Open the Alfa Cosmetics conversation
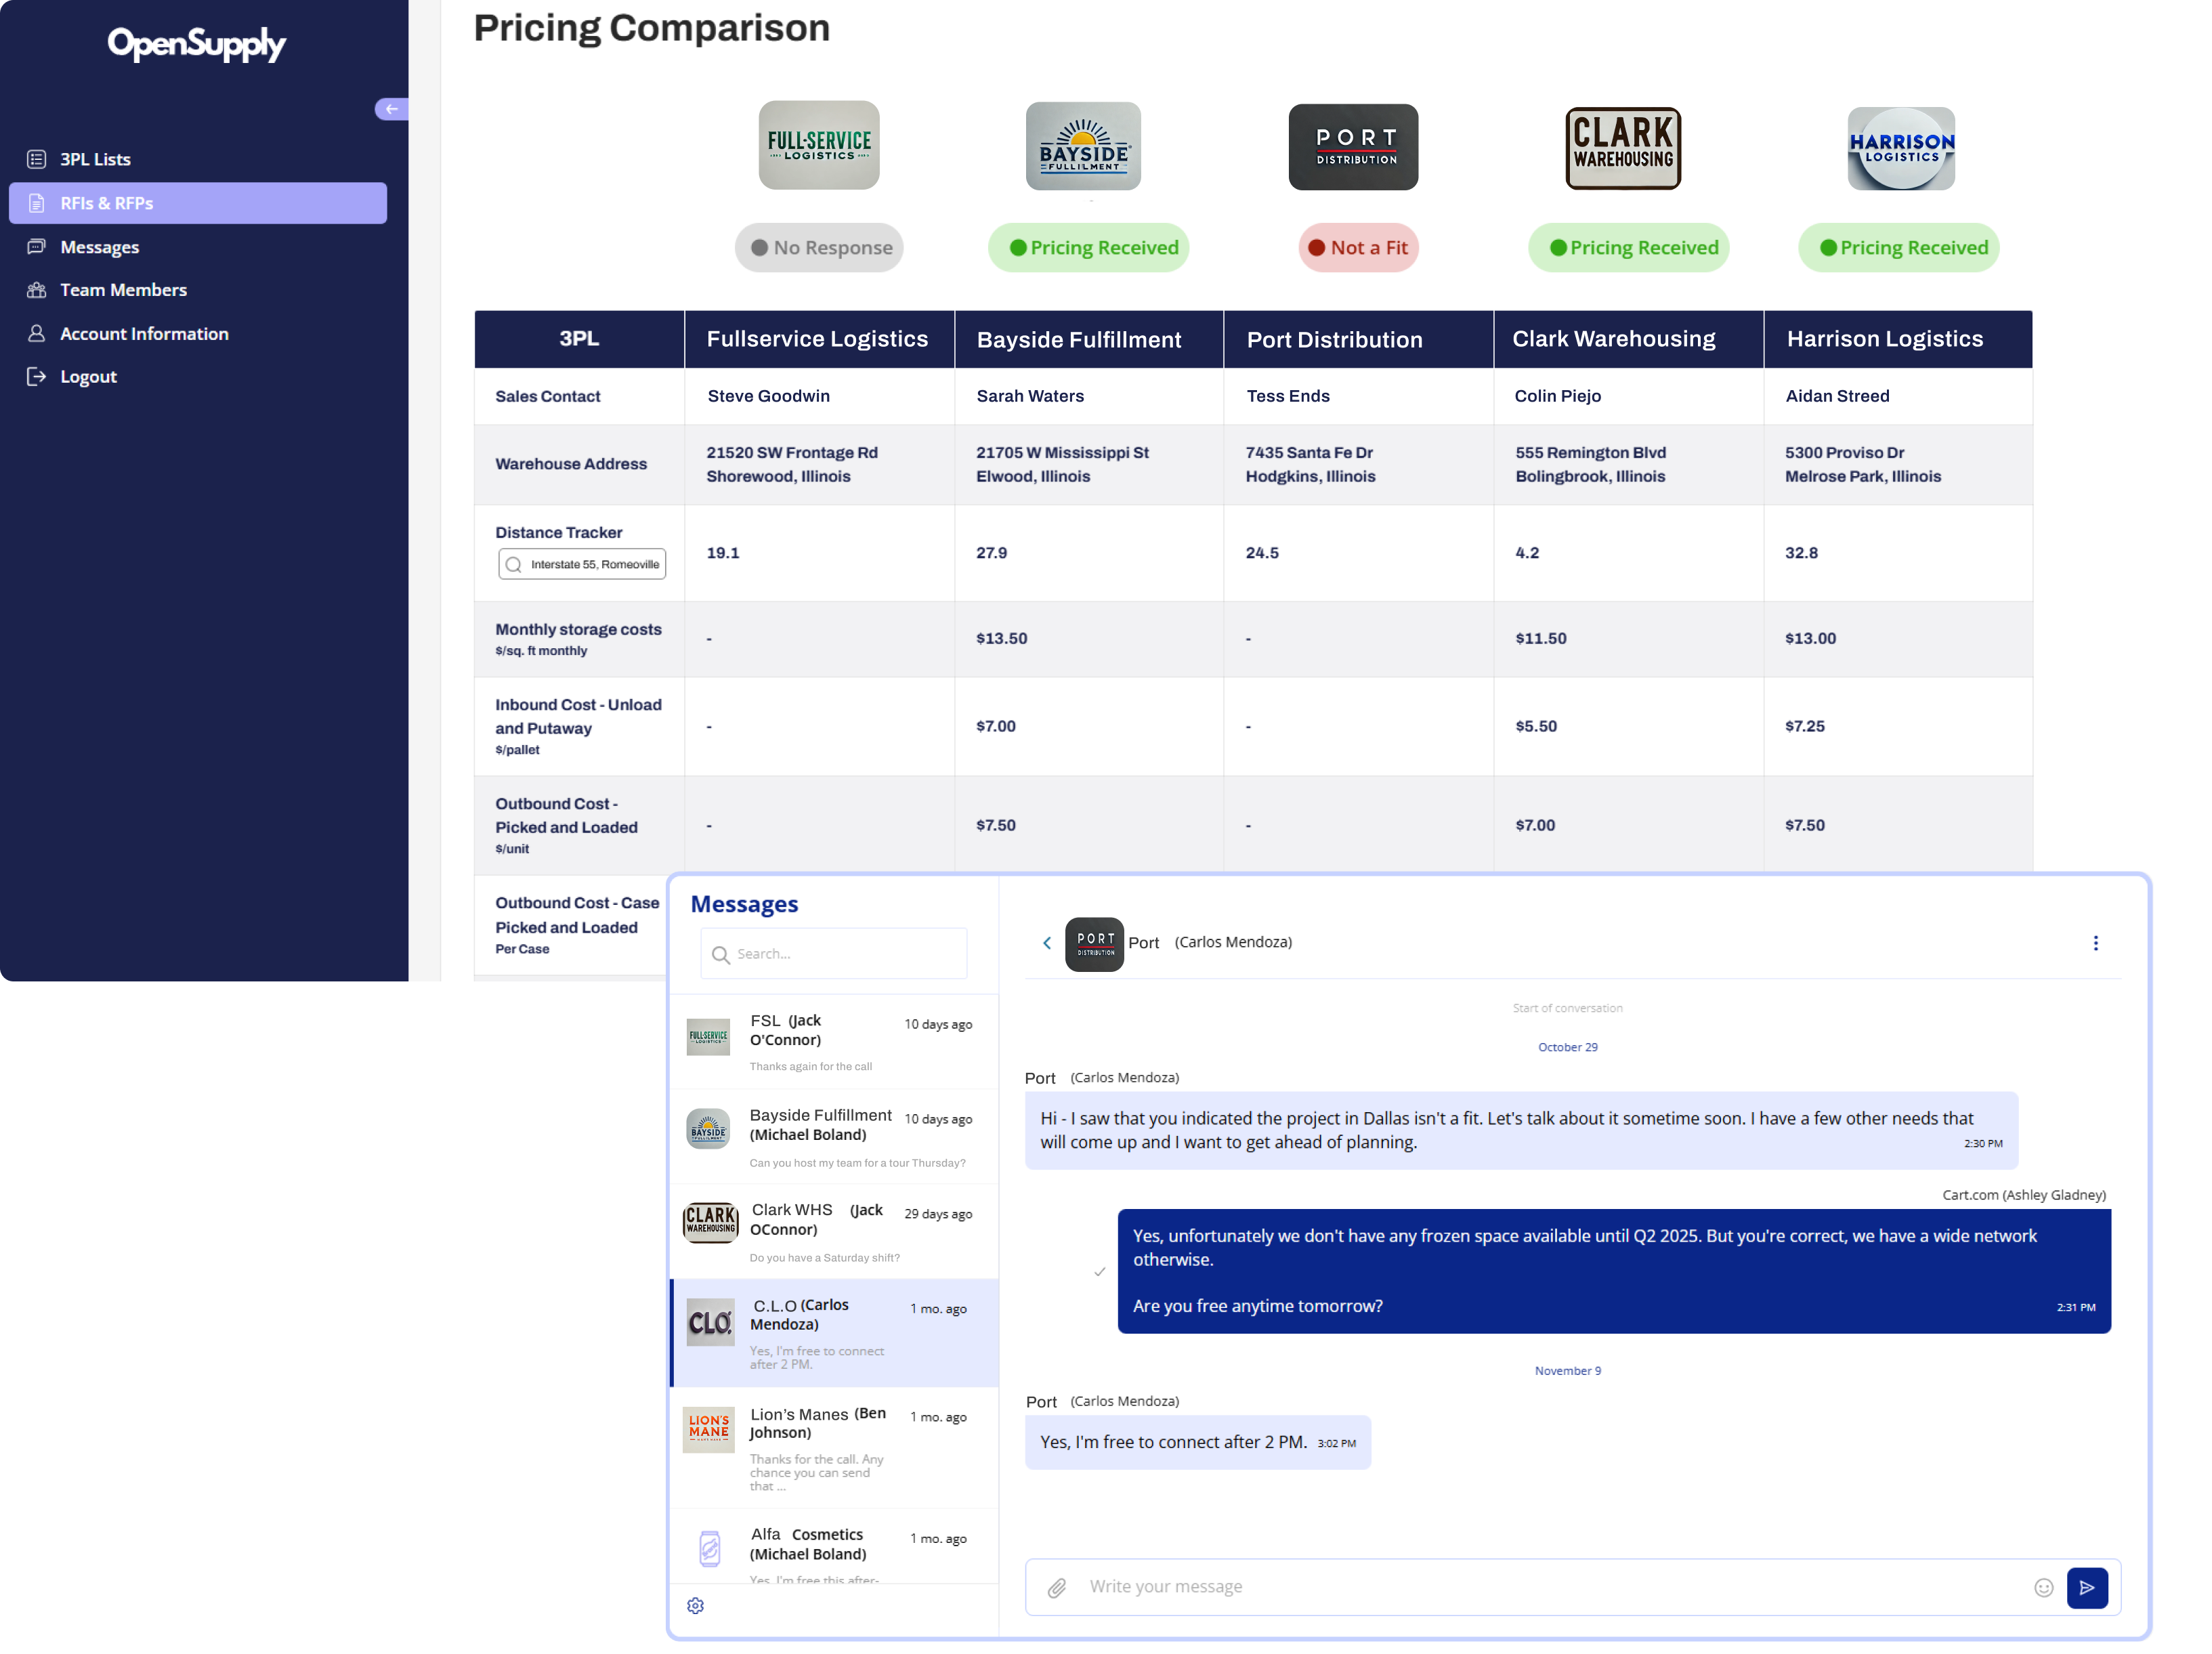This screenshot has width=2212, height=1654. coord(834,1548)
